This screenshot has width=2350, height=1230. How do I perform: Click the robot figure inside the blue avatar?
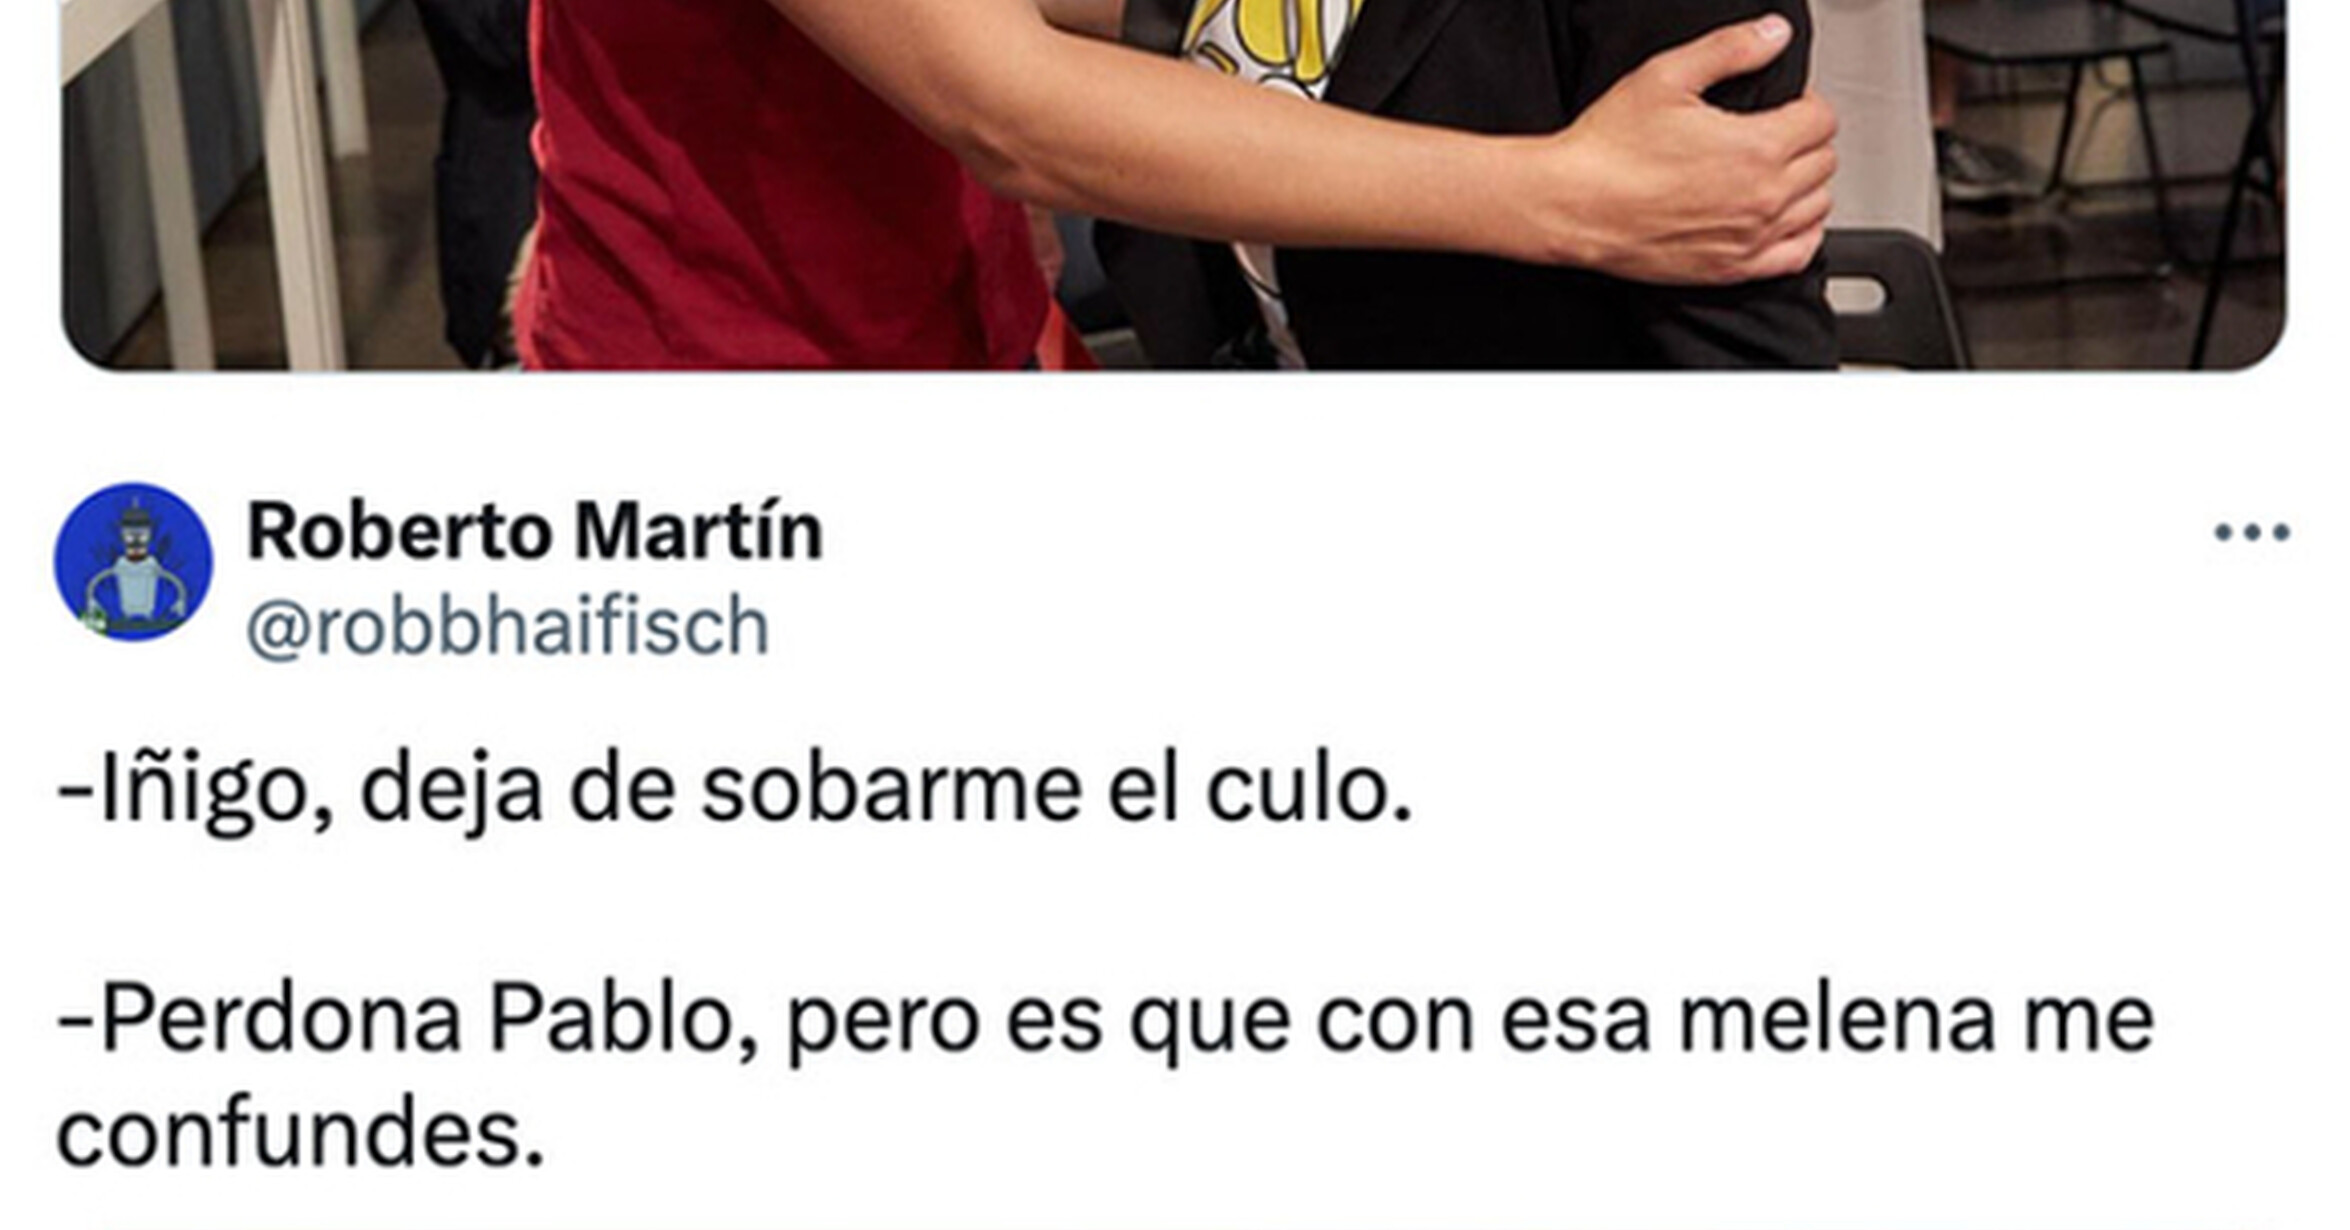coord(134,570)
